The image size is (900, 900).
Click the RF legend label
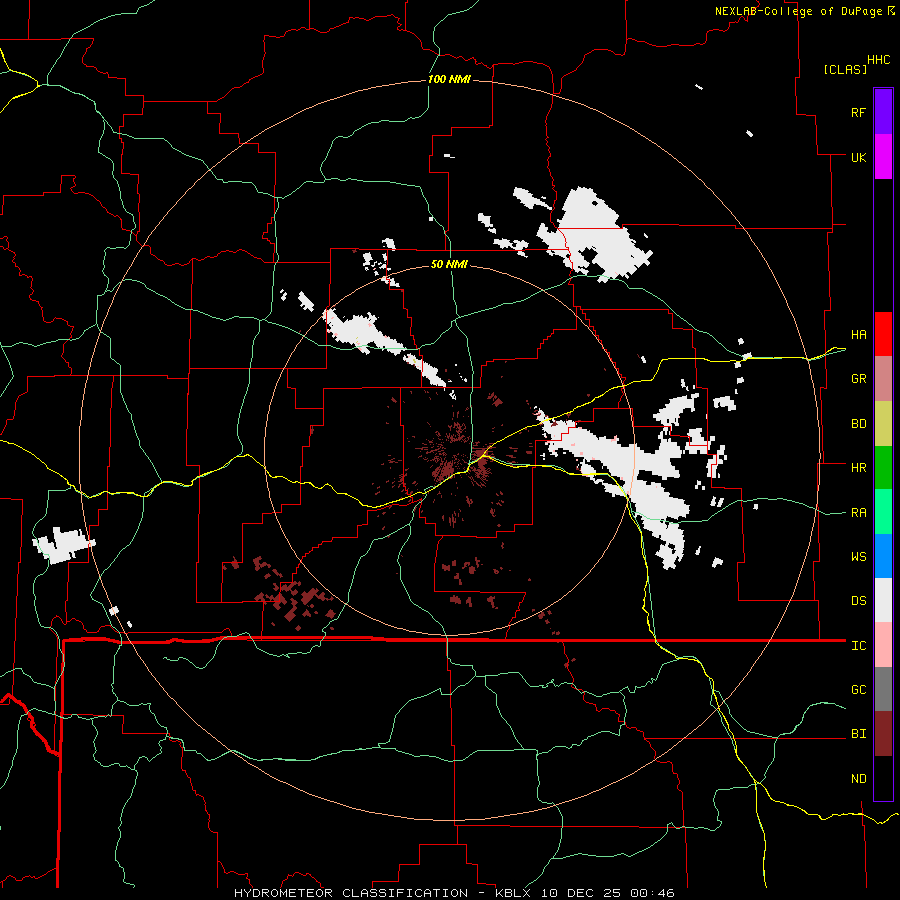(858, 112)
